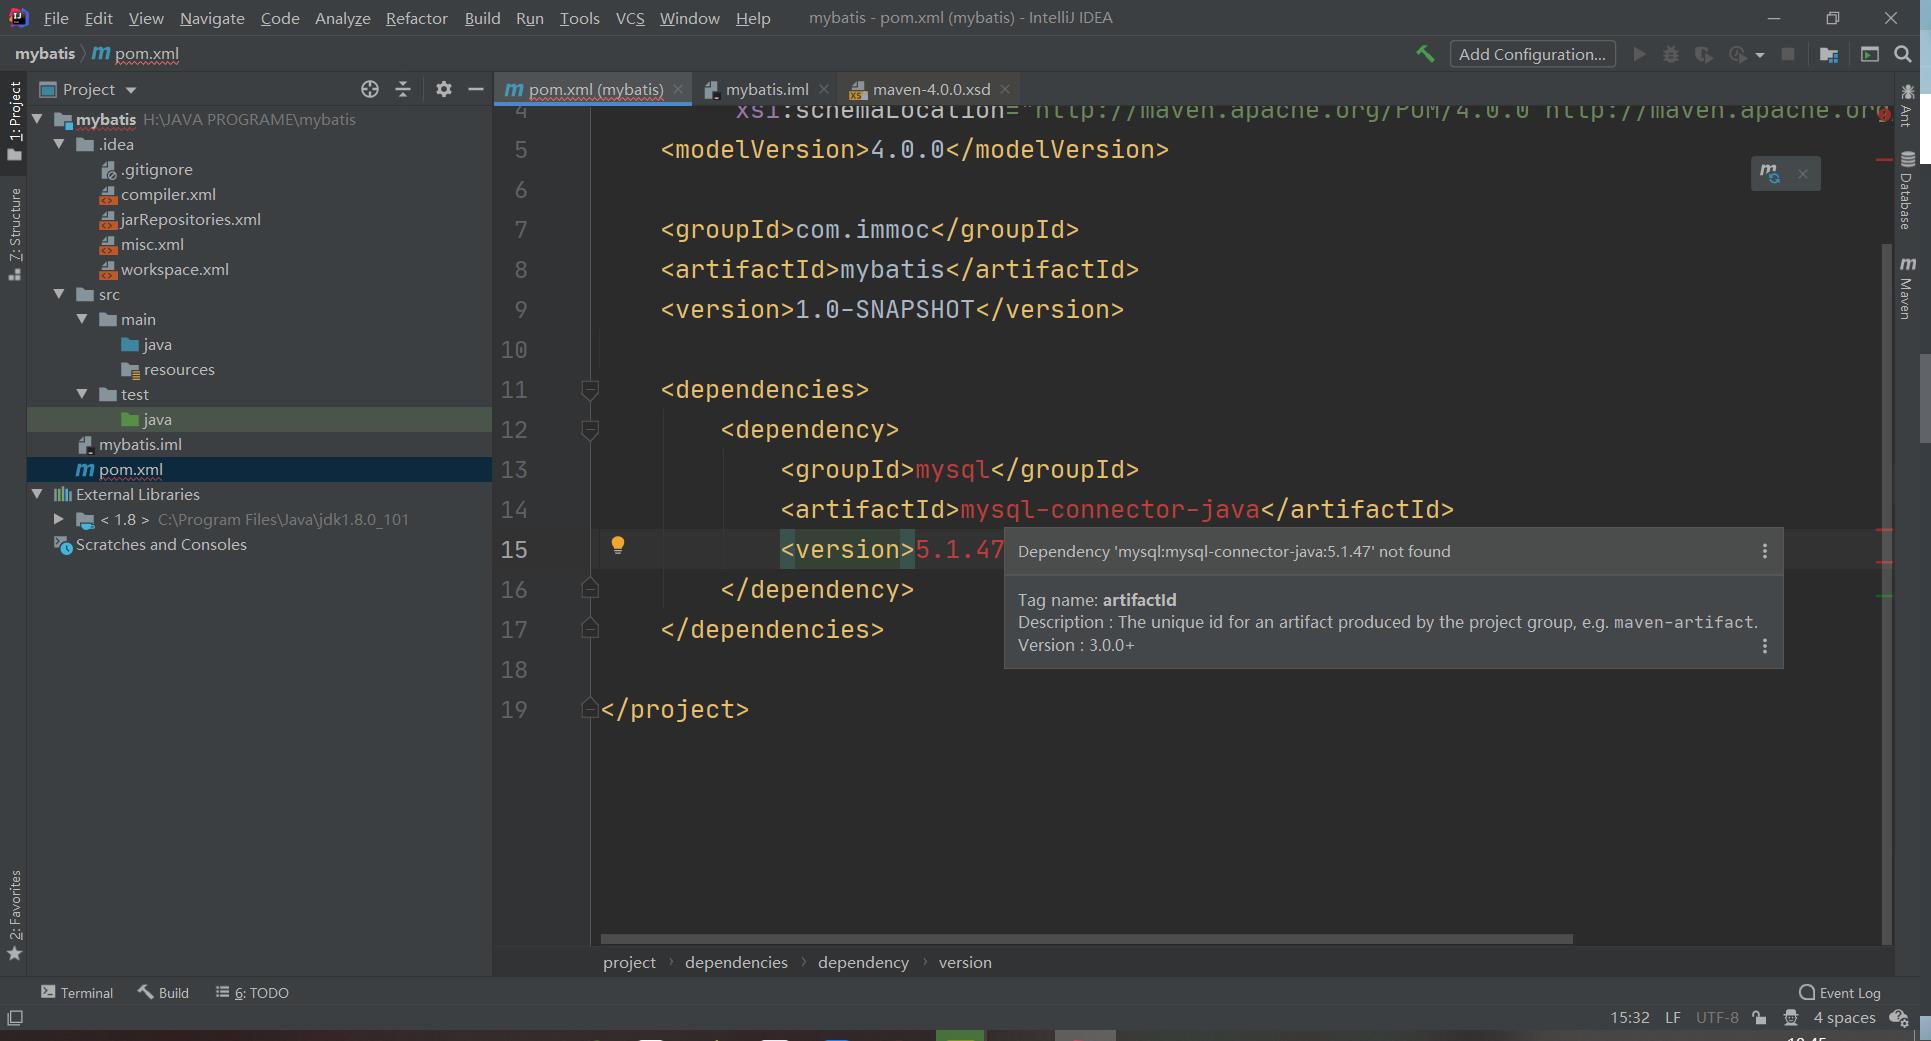Click the status bar tool-window toggle icon
Screen dimensions: 1931x1041
coord(15,1018)
